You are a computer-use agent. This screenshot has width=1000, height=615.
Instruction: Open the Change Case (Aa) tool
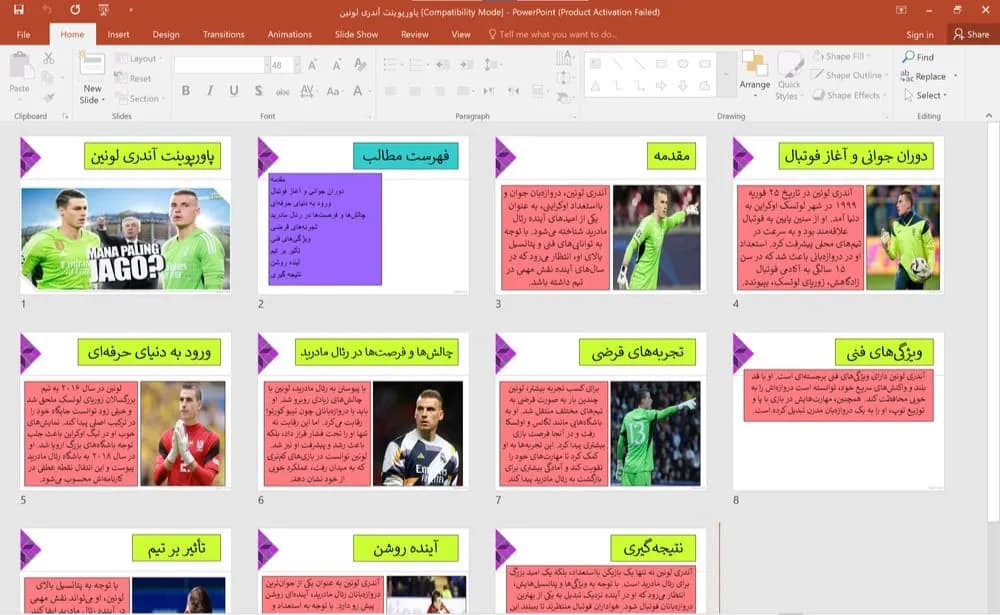(x=333, y=91)
